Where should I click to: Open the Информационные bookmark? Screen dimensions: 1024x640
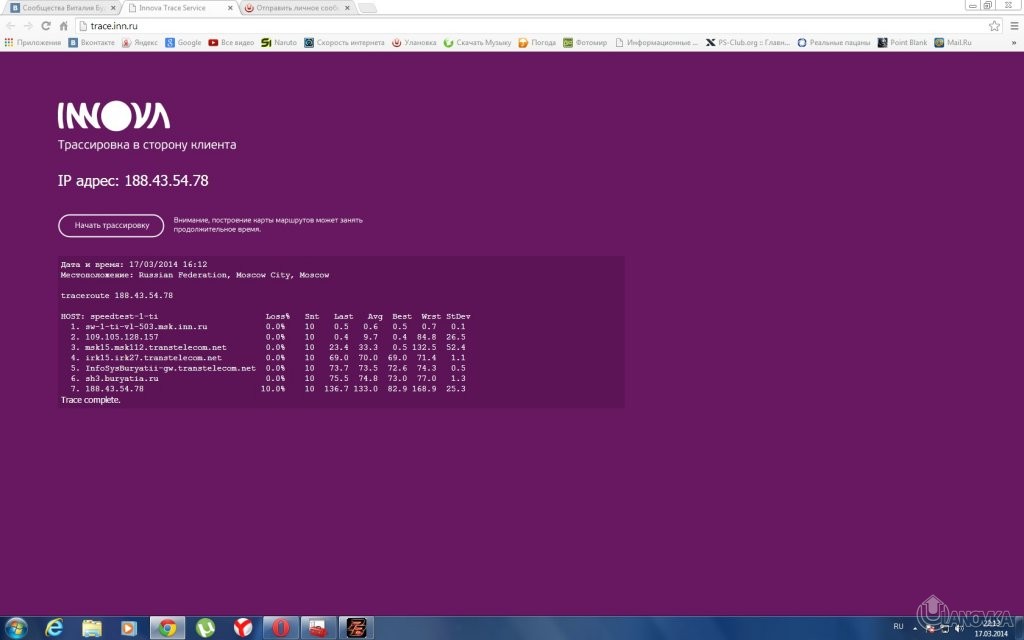point(656,42)
